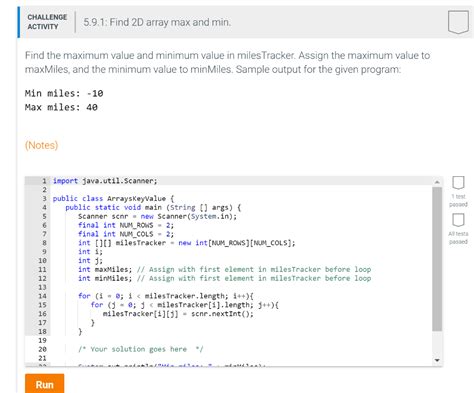
Task: Click line number 19 in the gutter
Action: pos(42,340)
